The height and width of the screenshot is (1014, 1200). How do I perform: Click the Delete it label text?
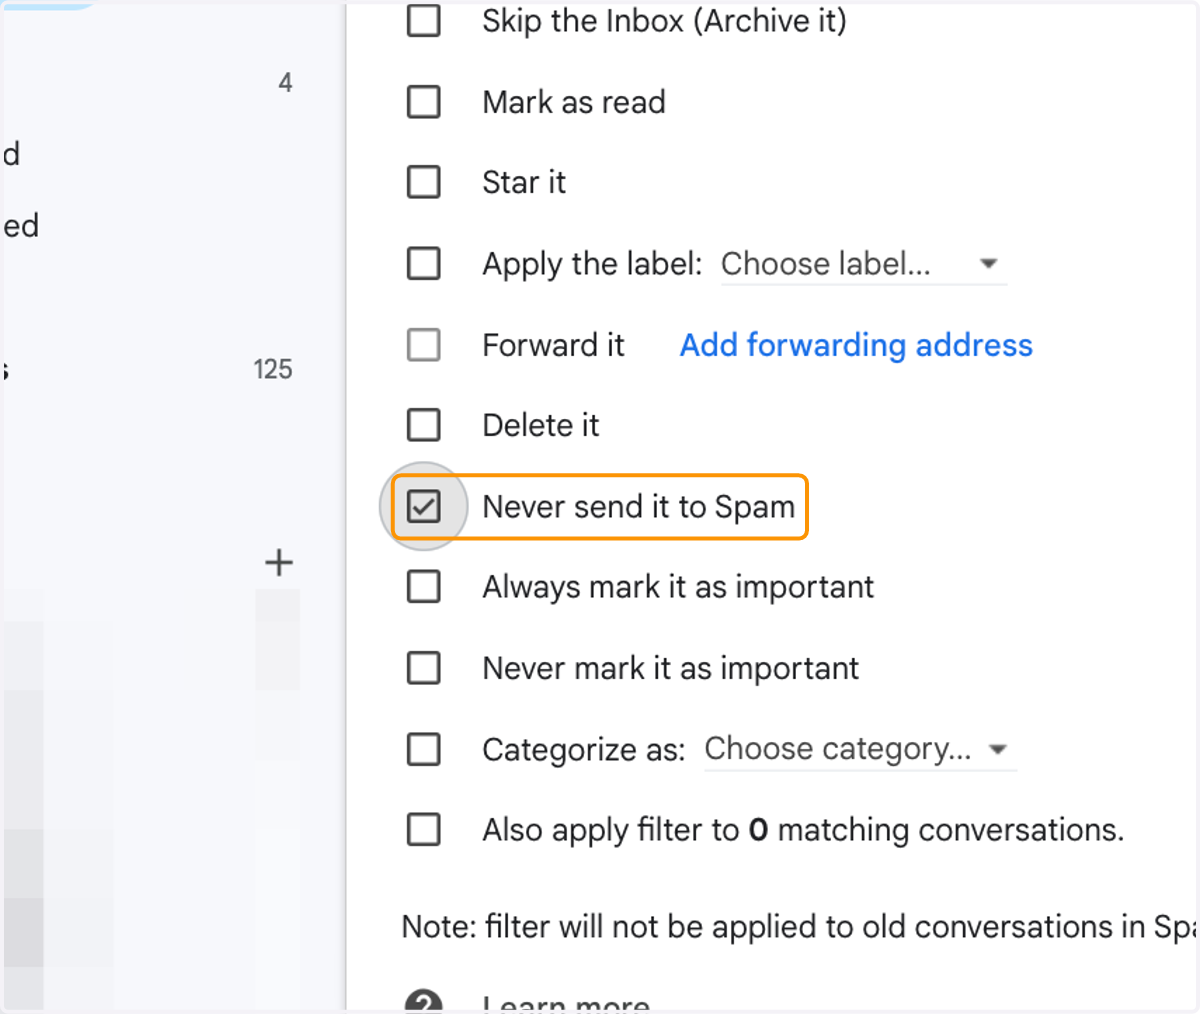541,426
